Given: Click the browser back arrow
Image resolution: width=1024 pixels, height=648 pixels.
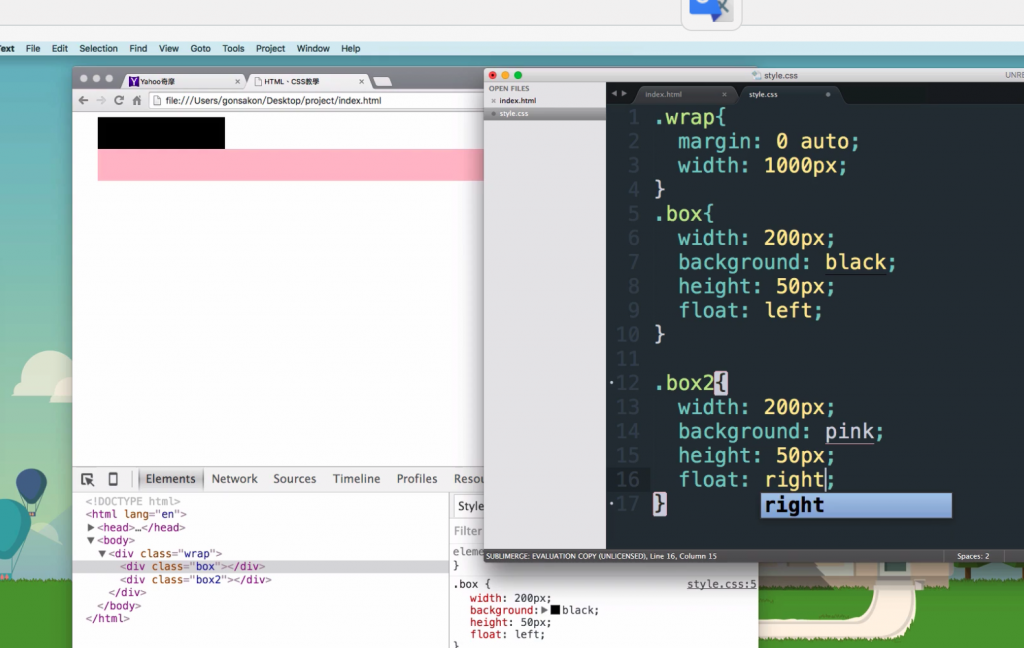Looking at the screenshot, I should (x=83, y=101).
